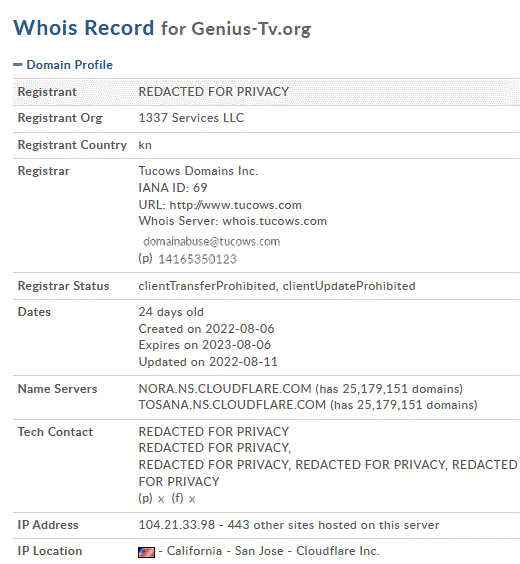Image resolution: width=520 pixels, height=564 pixels.
Task: Click Created on 2022-08-06 date
Action: [x=206, y=329]
